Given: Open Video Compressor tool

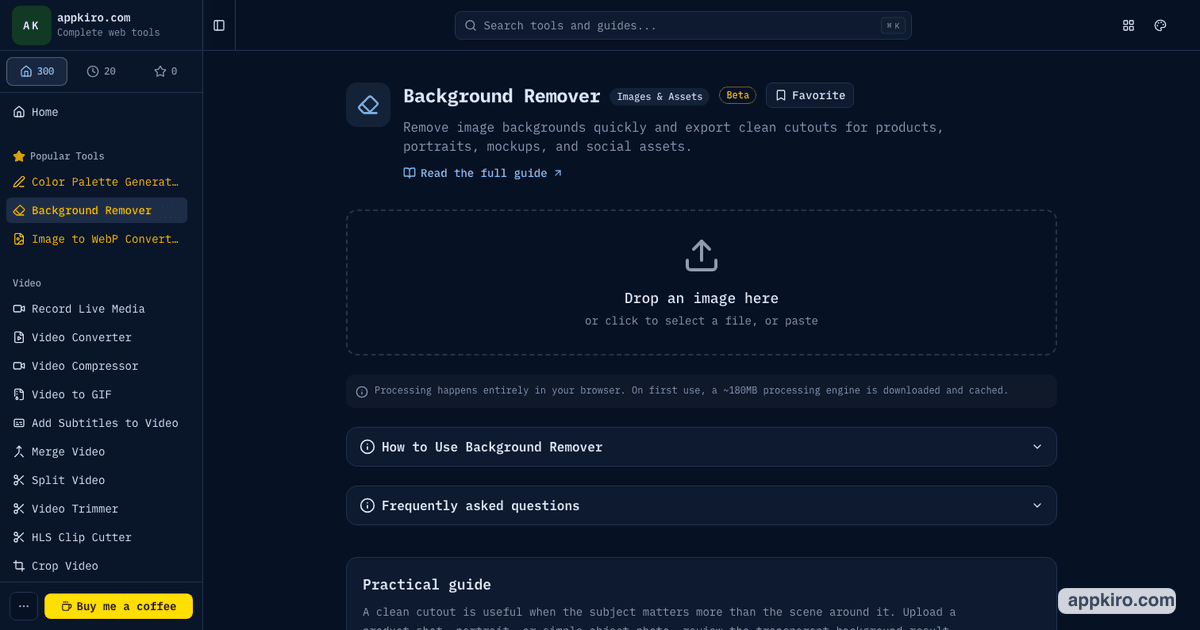Looking at the screenshot, I should click(x=97, y=366).
